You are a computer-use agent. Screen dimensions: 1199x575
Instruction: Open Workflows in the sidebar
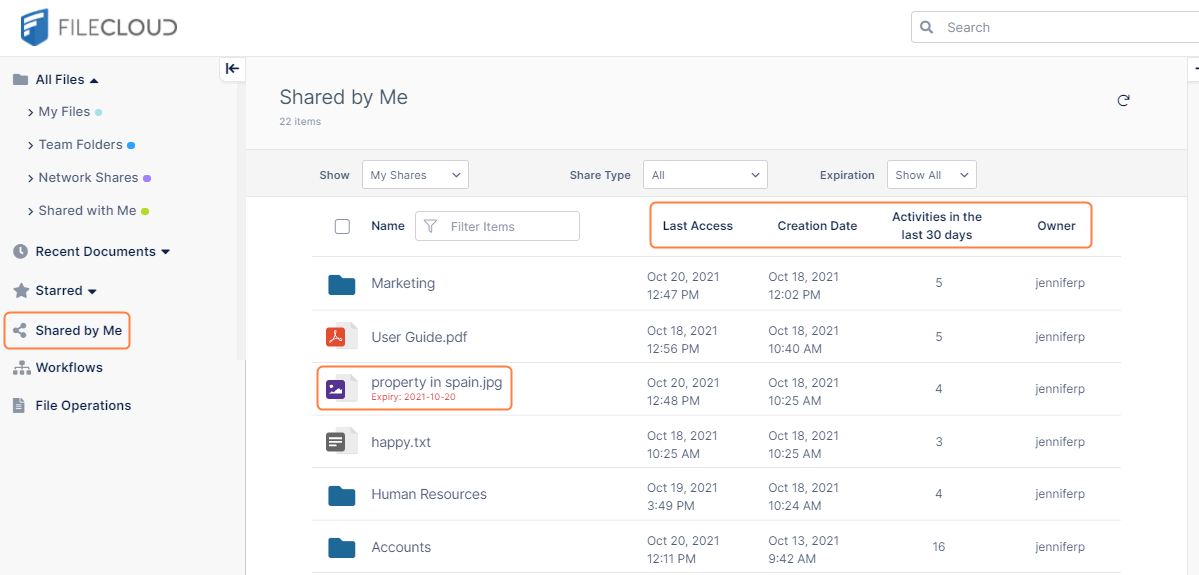[68, 368]
